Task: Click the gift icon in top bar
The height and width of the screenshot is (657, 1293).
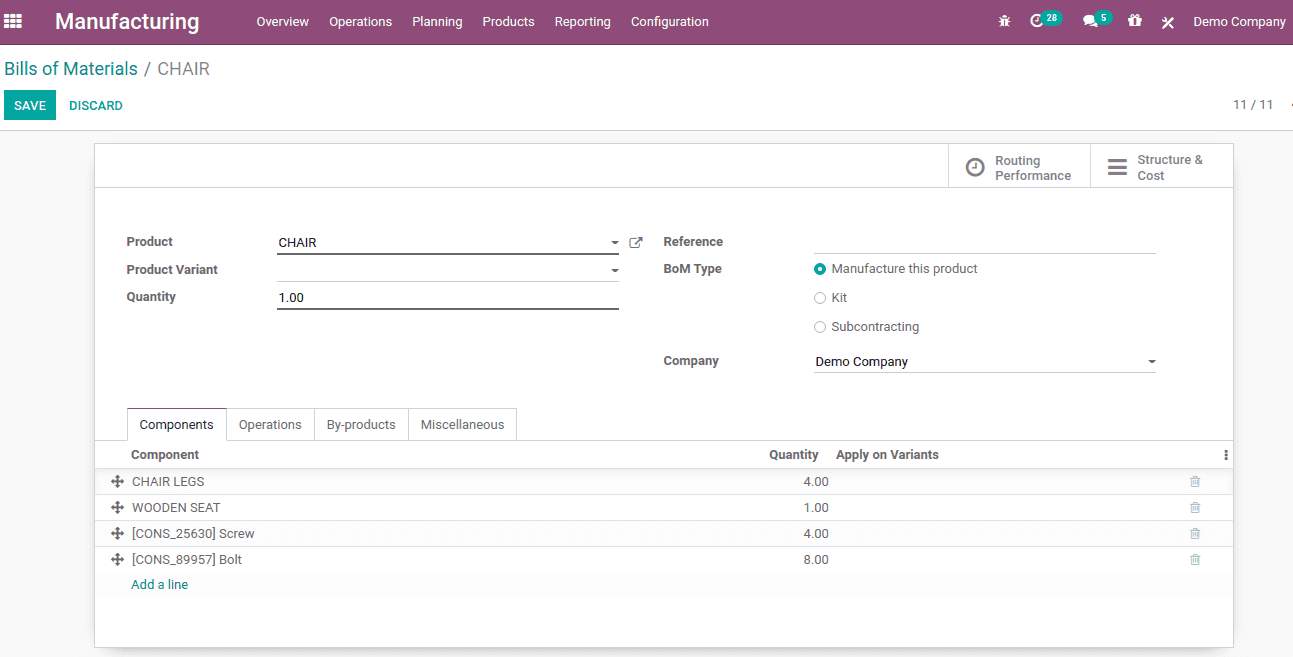Action: (x=1134, y=20)
